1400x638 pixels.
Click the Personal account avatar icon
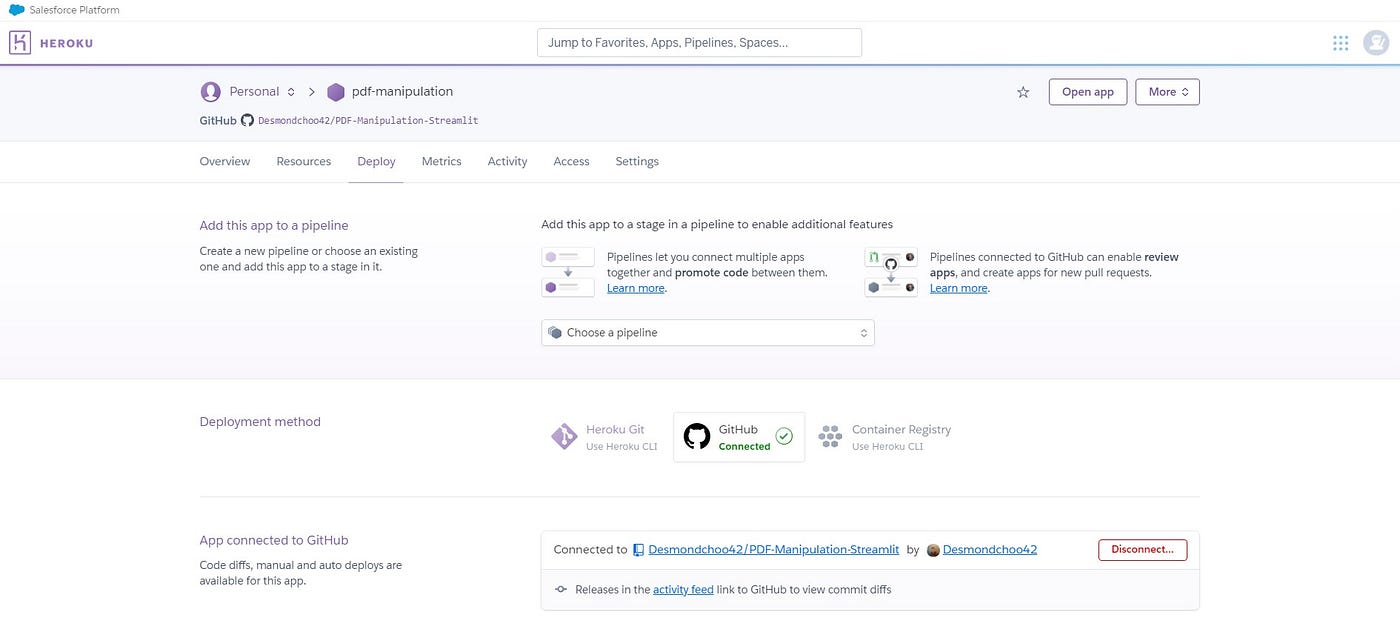point(211,92)
